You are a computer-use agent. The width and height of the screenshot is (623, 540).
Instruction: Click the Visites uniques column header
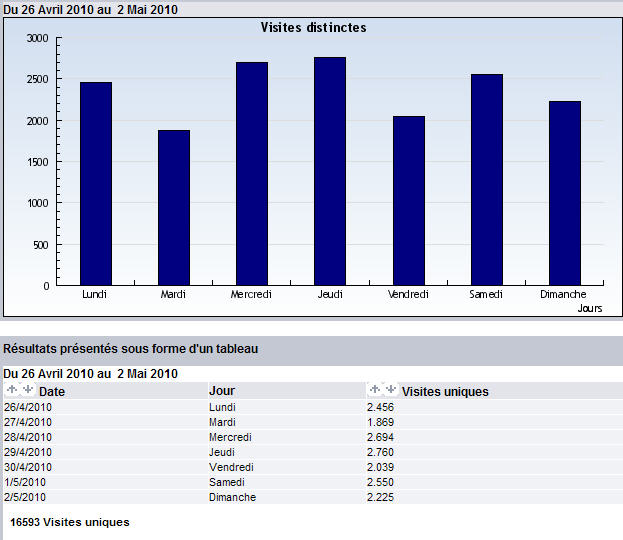[445, 392]
